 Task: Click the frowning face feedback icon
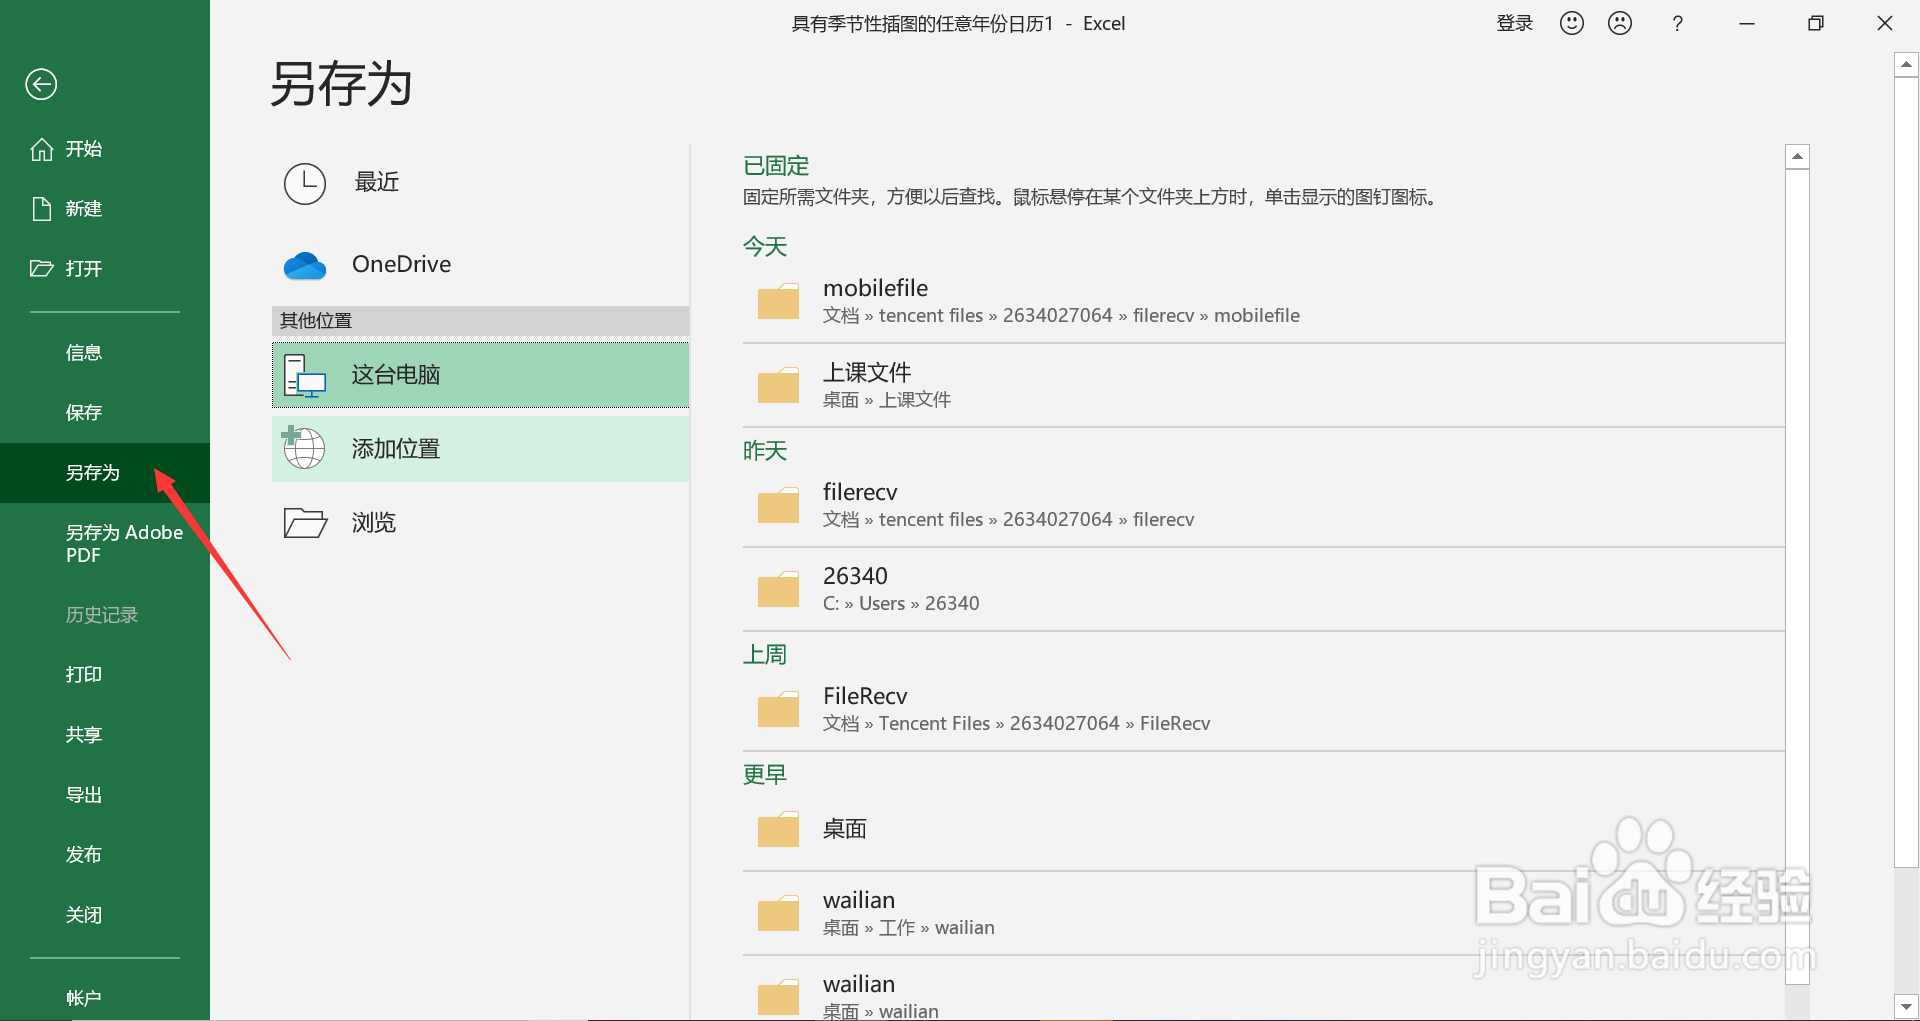tap(1619, 23)
